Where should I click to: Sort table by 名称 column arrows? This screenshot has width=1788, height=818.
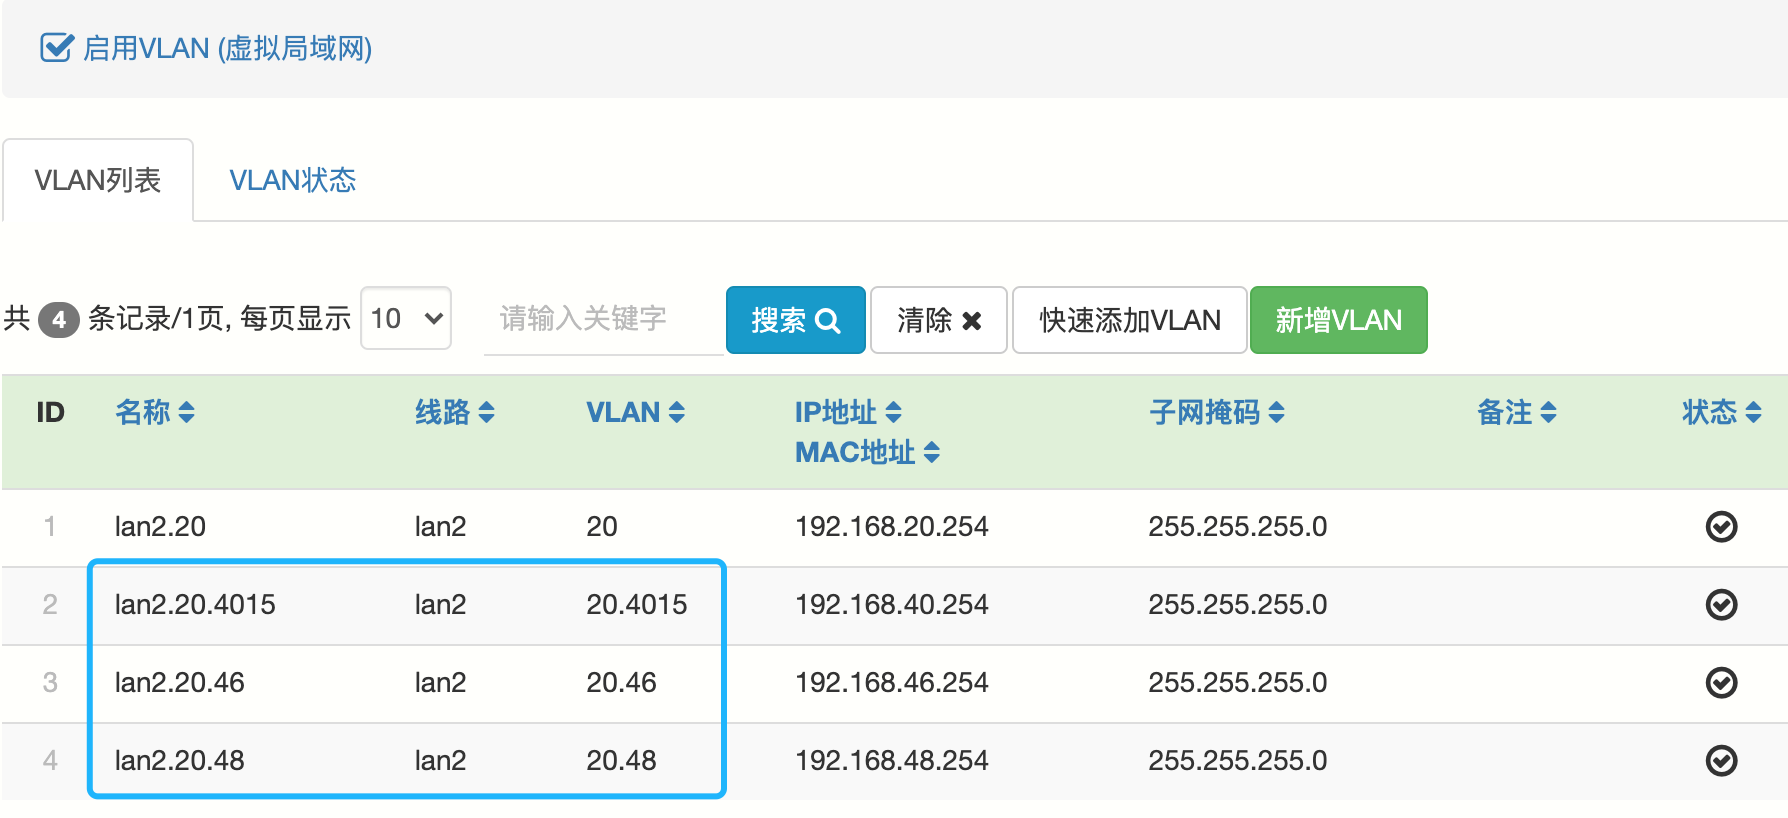[x=186, y=412]
